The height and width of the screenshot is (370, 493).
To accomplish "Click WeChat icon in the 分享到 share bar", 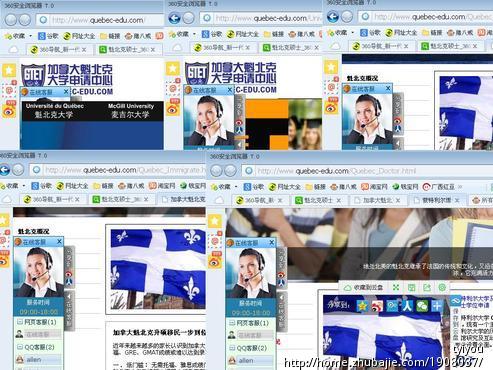I will pyautogui.click(x=422, y=306).
